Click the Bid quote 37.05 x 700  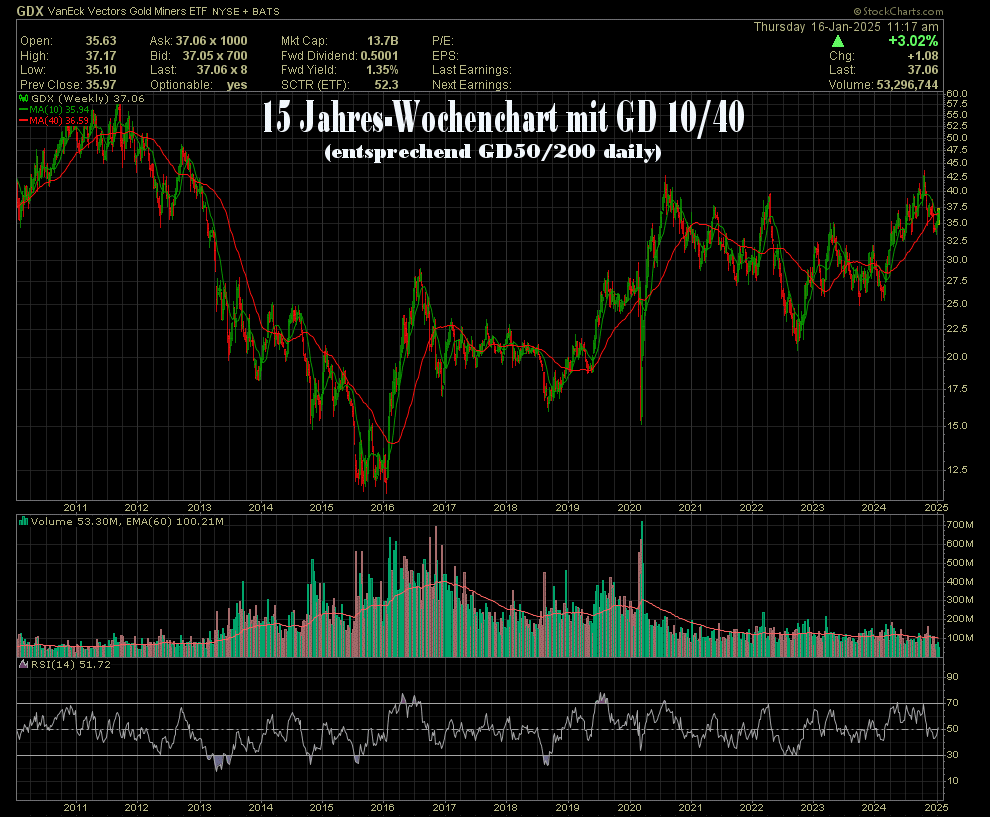215,56
